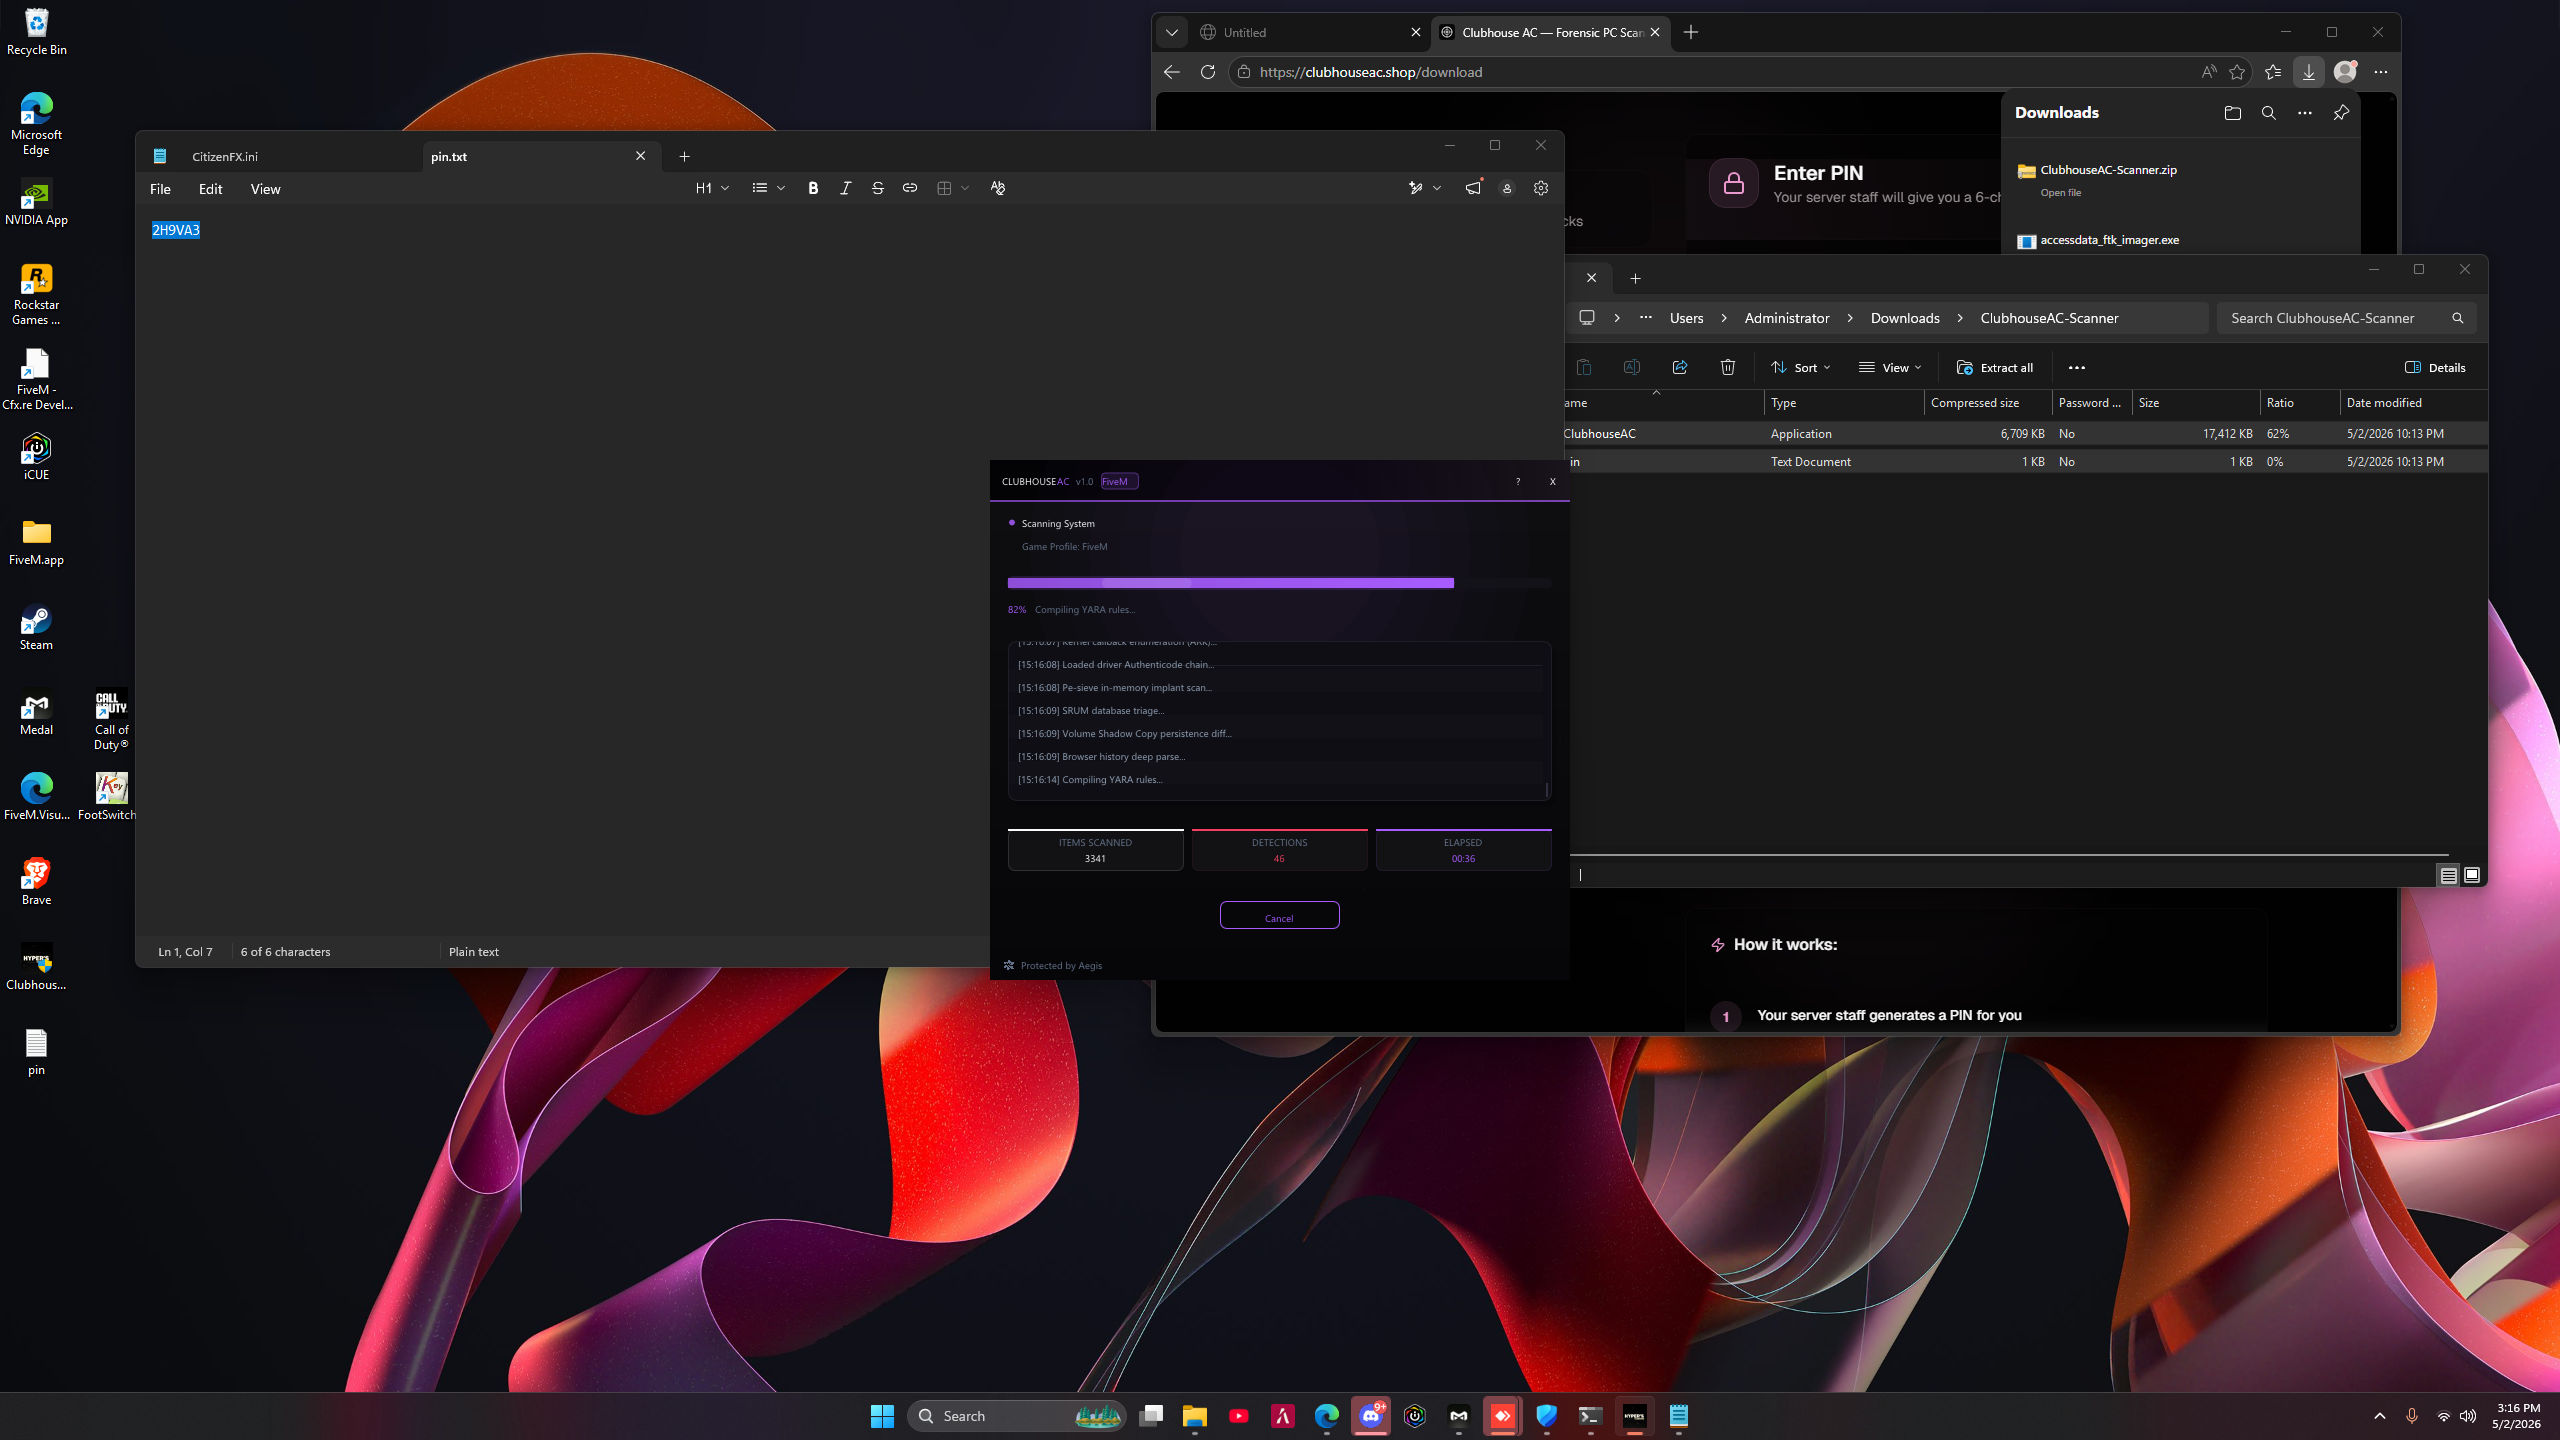This screenshot has width=2560, height=1440.
Task: Click the help question mark in ClubhouseAC scanner
Action: [1518, 482]
